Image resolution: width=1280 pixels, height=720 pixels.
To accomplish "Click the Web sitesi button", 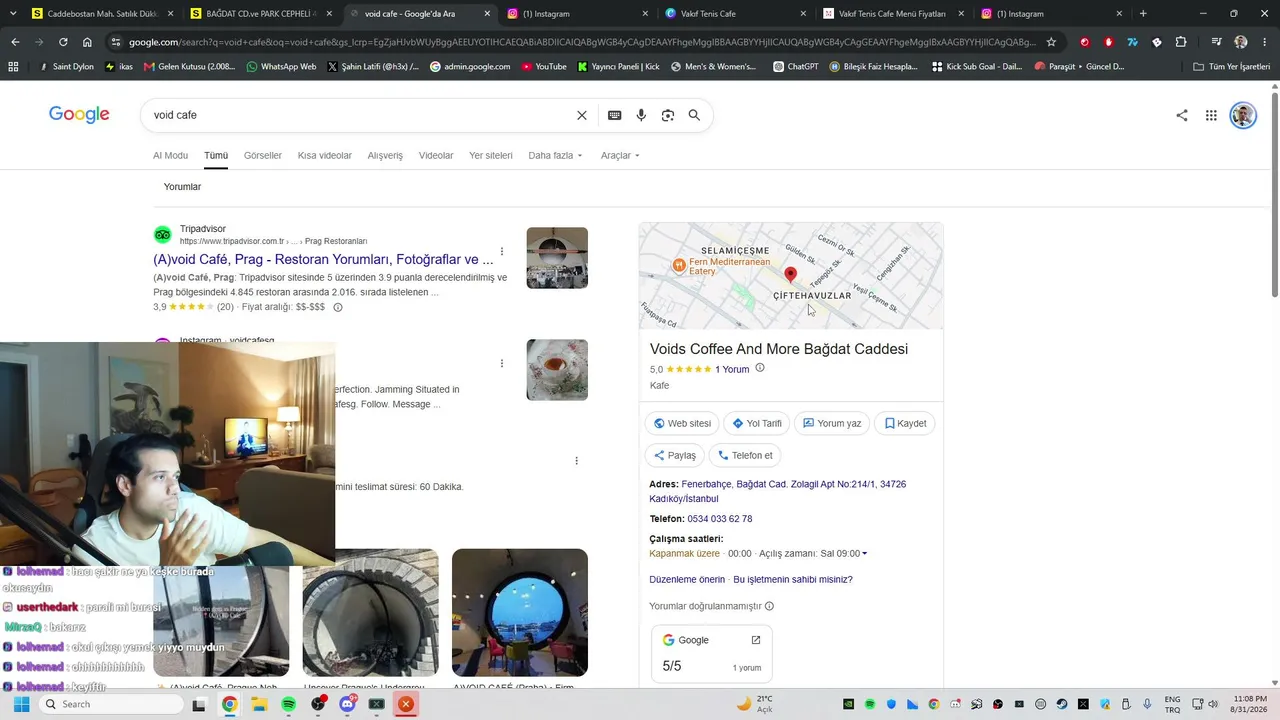I will point(682,424).
